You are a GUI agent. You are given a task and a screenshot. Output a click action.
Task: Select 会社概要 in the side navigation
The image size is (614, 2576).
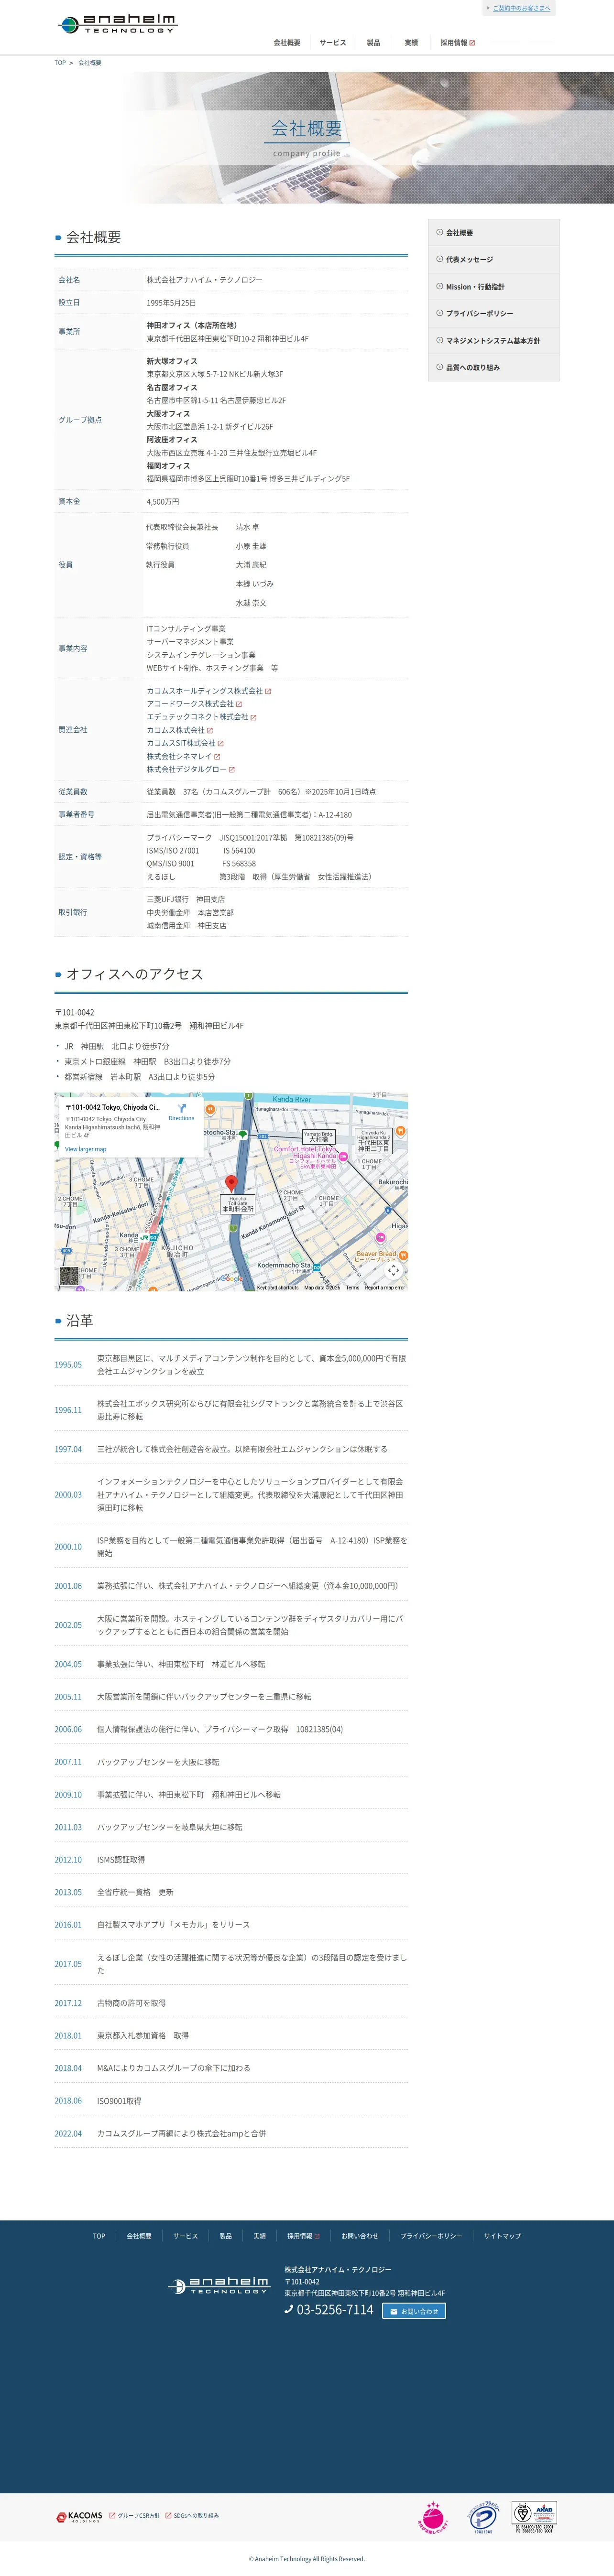pyautogui.click(x=493, y=233)
